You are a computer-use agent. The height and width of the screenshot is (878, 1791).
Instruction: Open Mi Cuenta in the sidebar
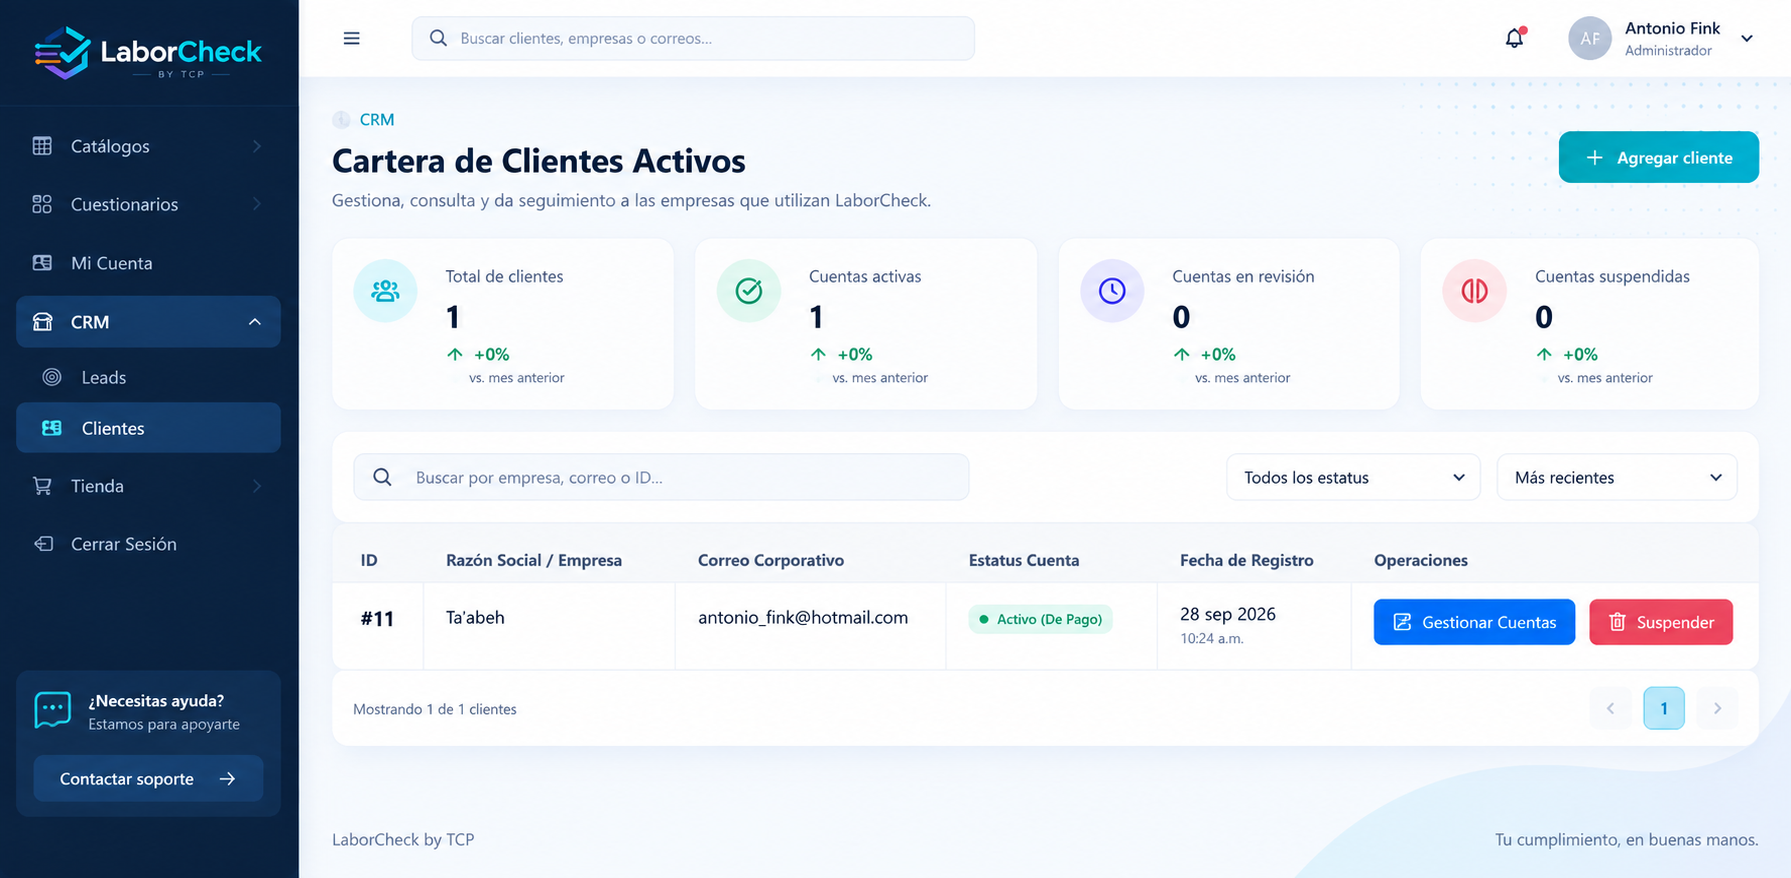pyautogui.click(x=148, y=263)
